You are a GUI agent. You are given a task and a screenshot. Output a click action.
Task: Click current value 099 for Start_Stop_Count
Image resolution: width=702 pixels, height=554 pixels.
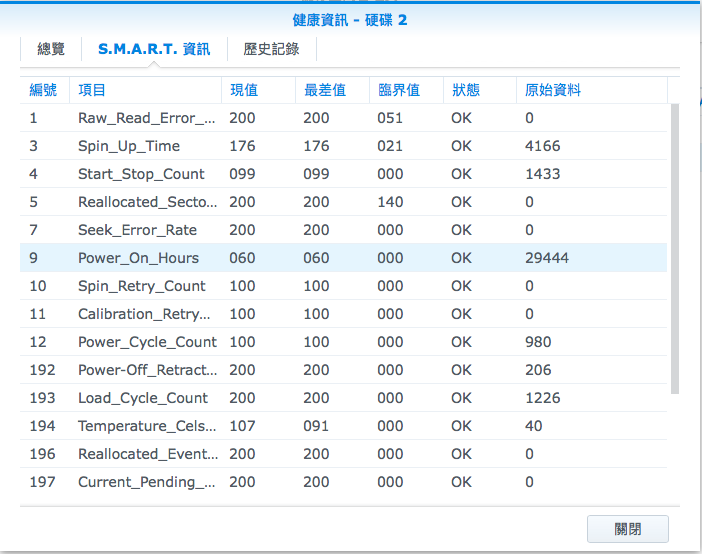click(242, 174)
